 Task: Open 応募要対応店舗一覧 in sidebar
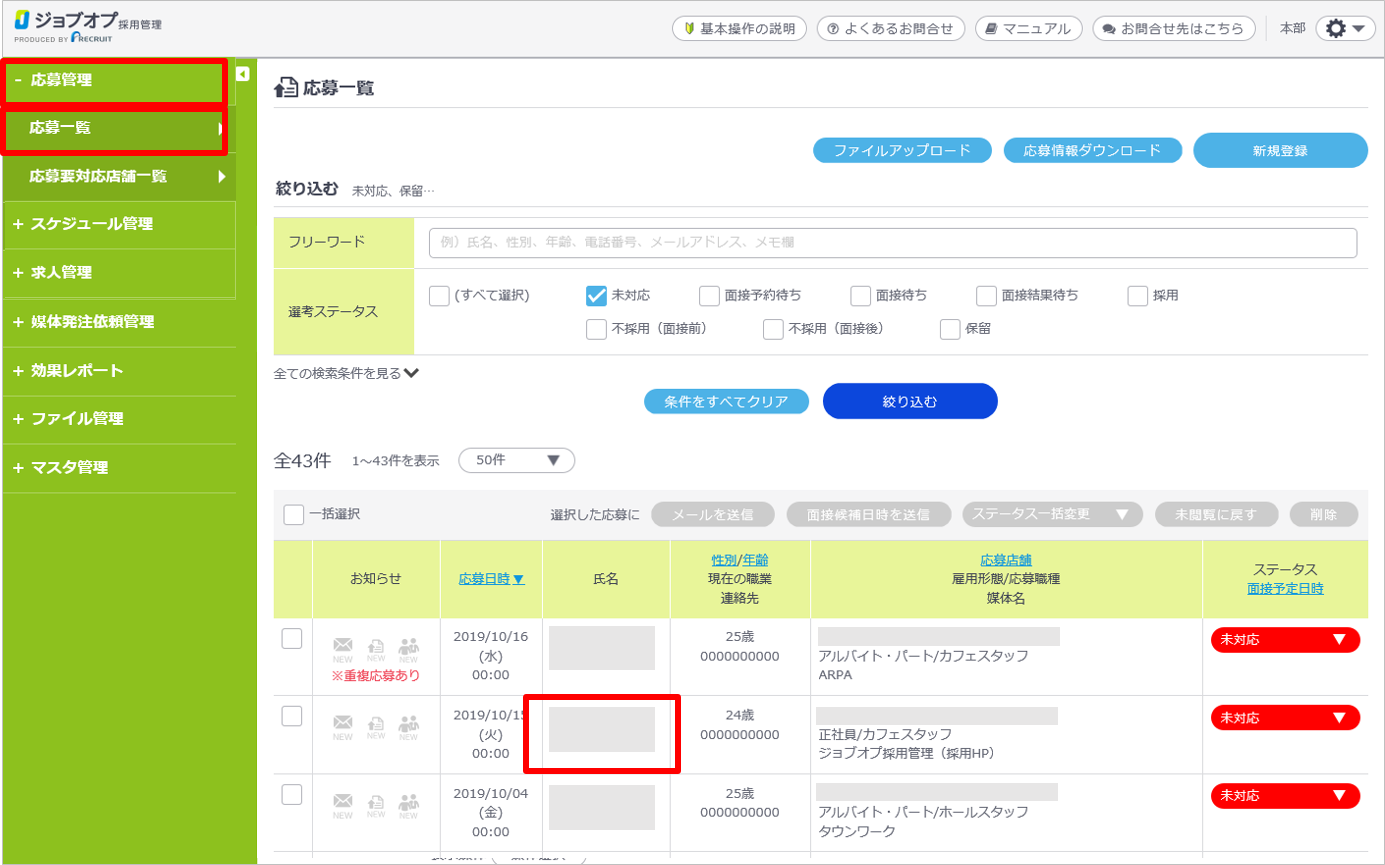tap(98, 176)
